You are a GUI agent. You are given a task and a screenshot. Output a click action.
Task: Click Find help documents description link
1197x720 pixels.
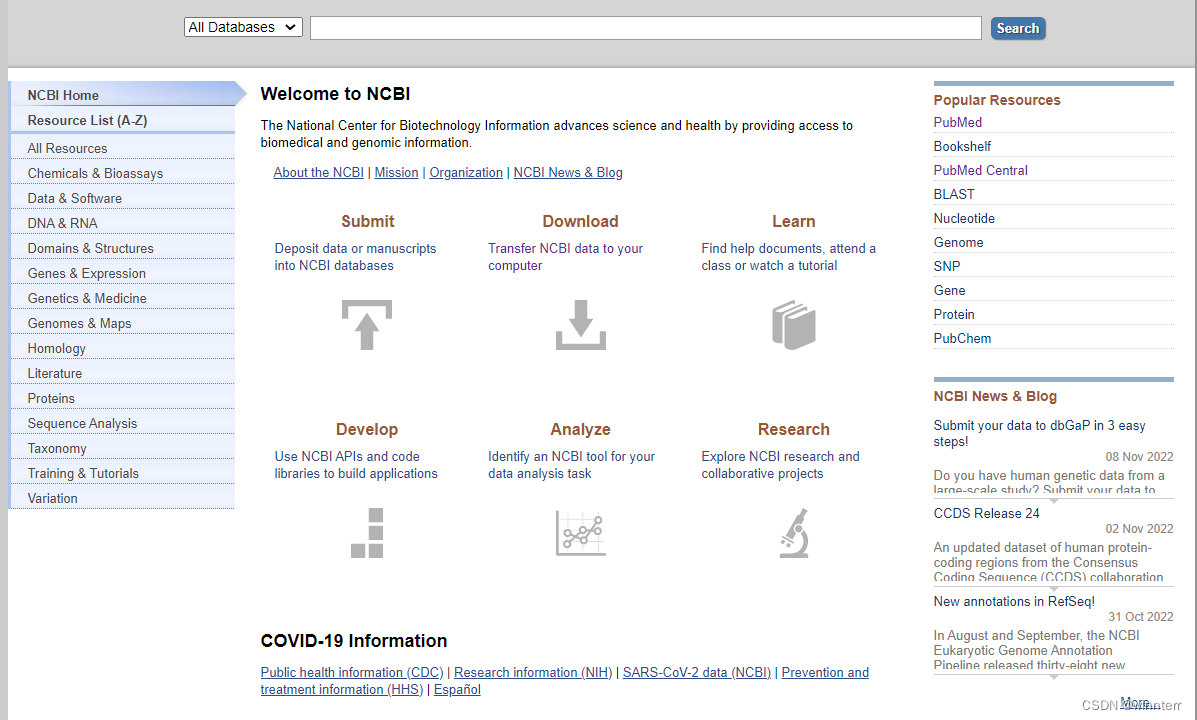[788, 257]
